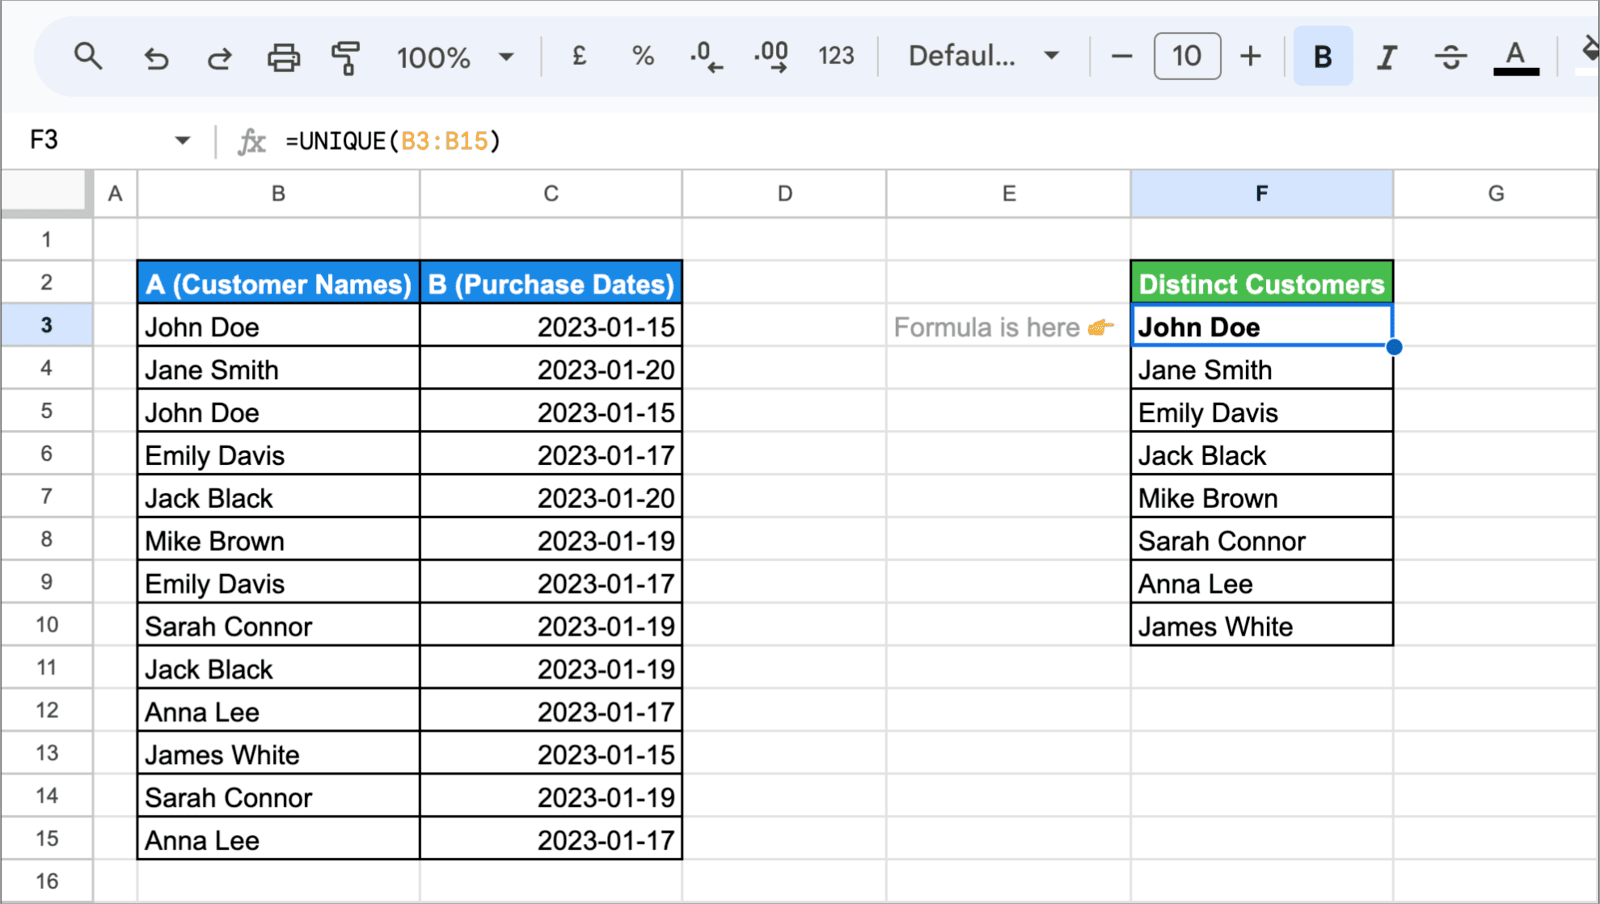Open the name box dropdown
The width and height of the screenshot is (1600, 904).
pos(182,140)
